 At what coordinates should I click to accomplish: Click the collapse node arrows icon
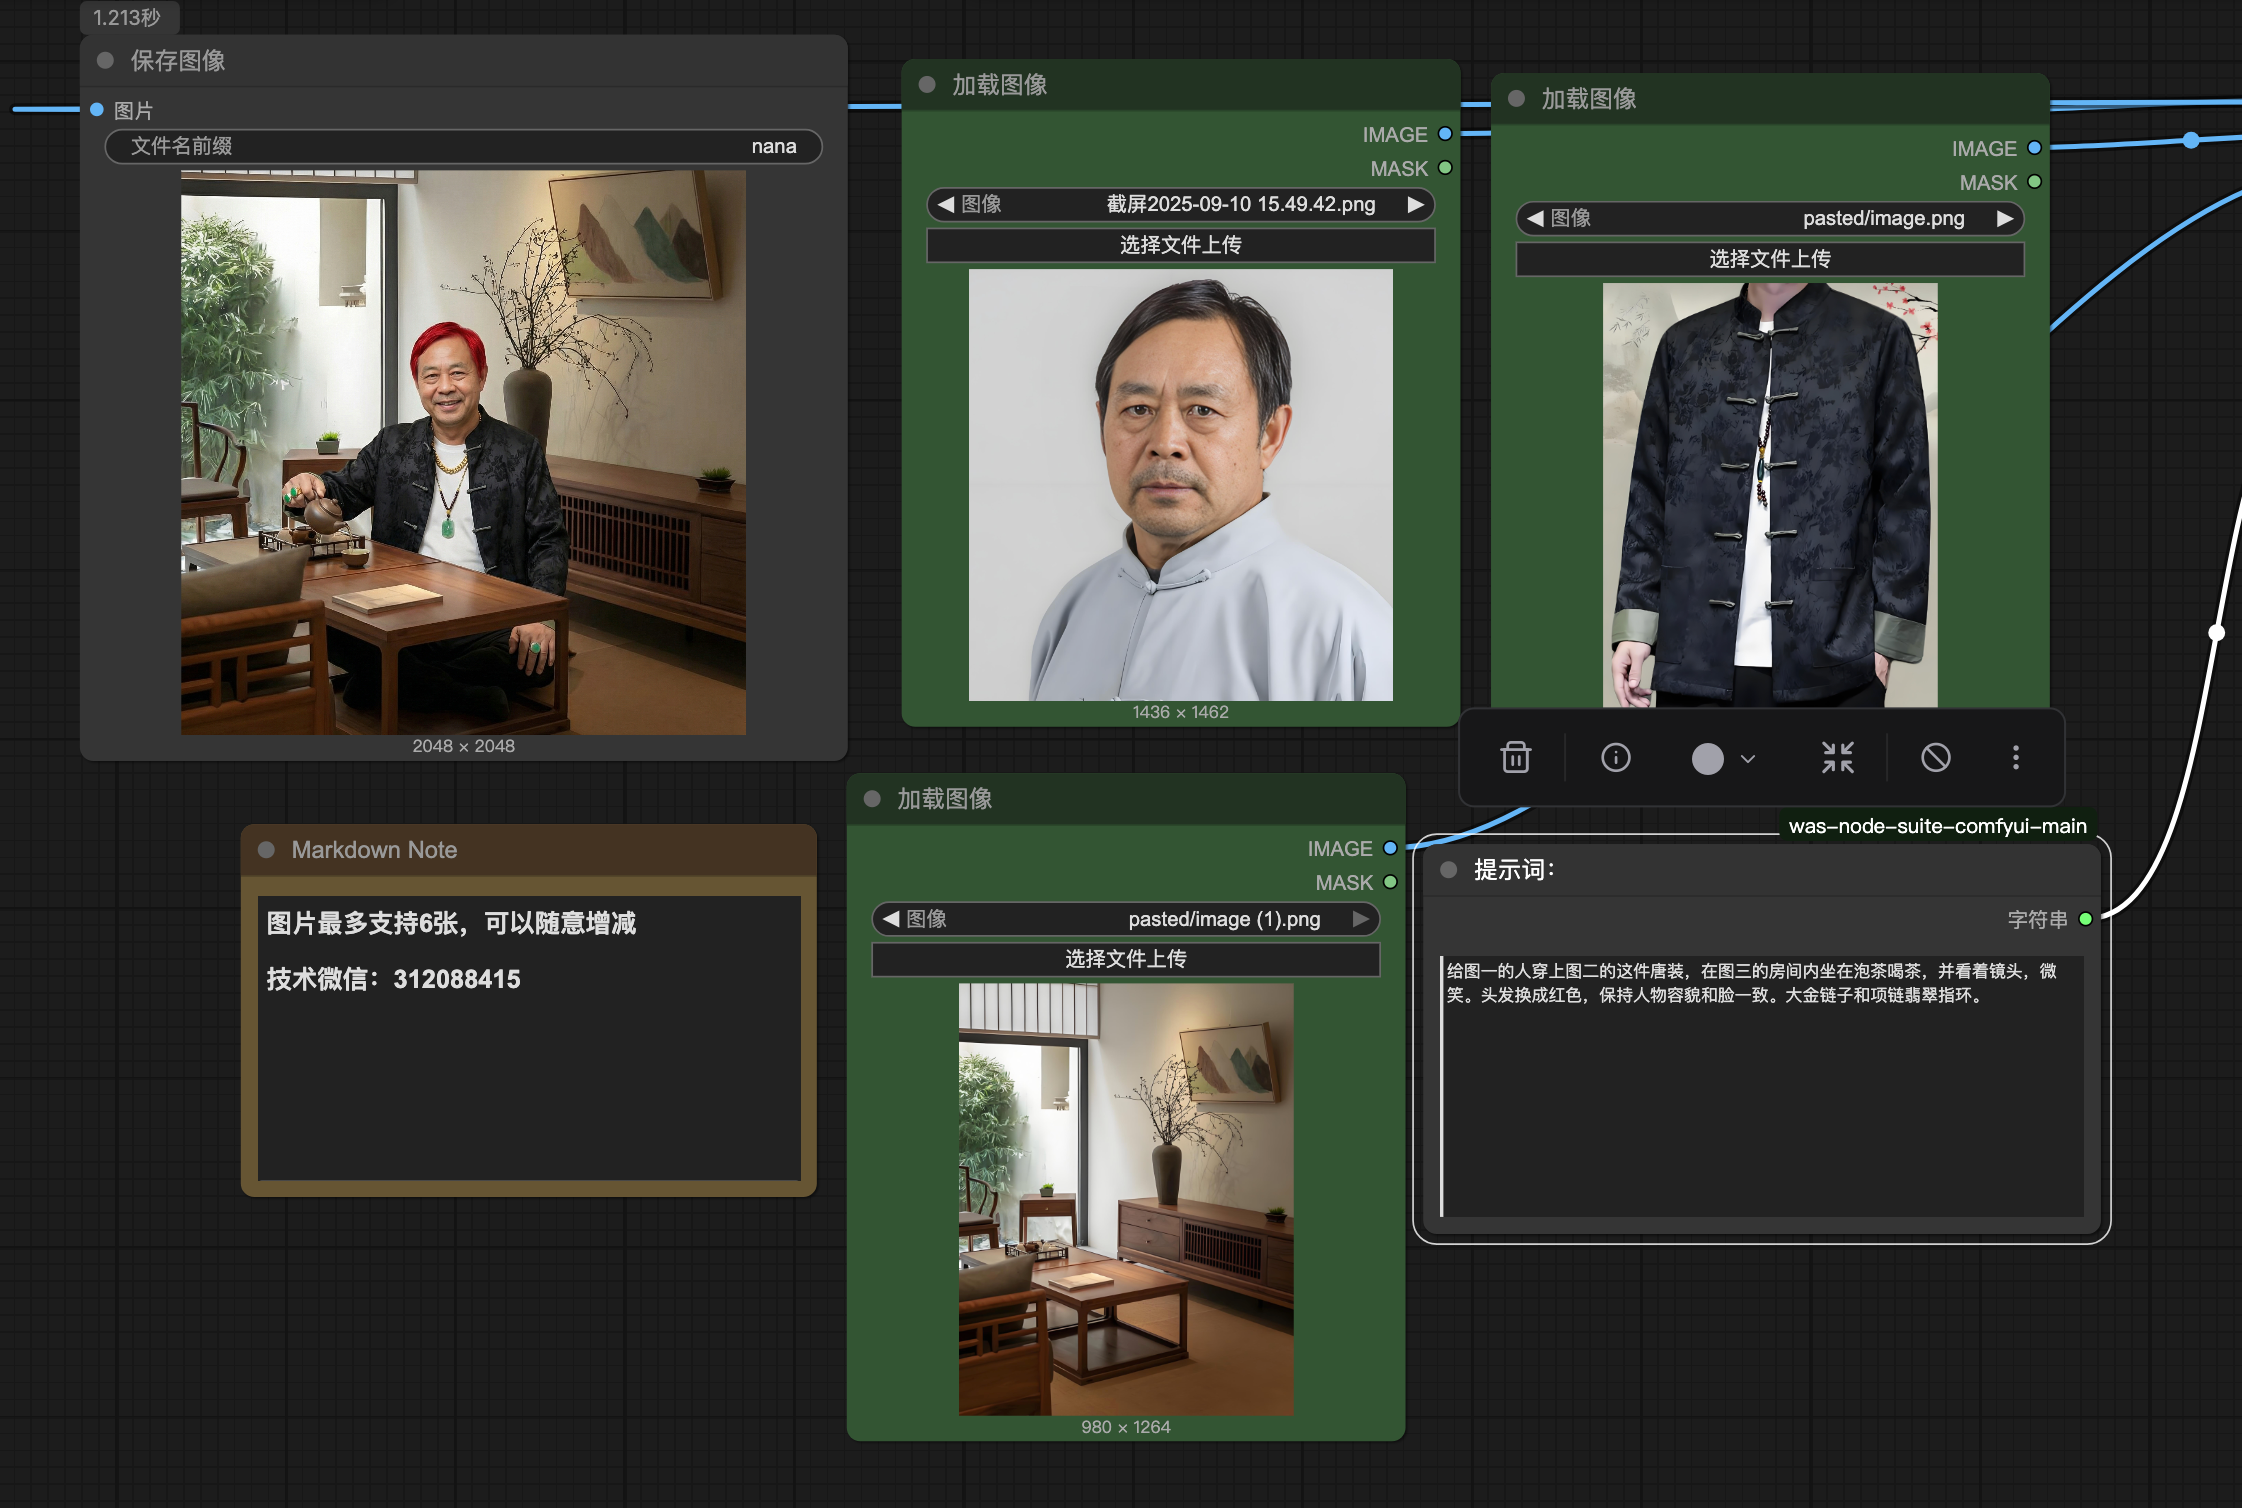tap(1837, 757)
